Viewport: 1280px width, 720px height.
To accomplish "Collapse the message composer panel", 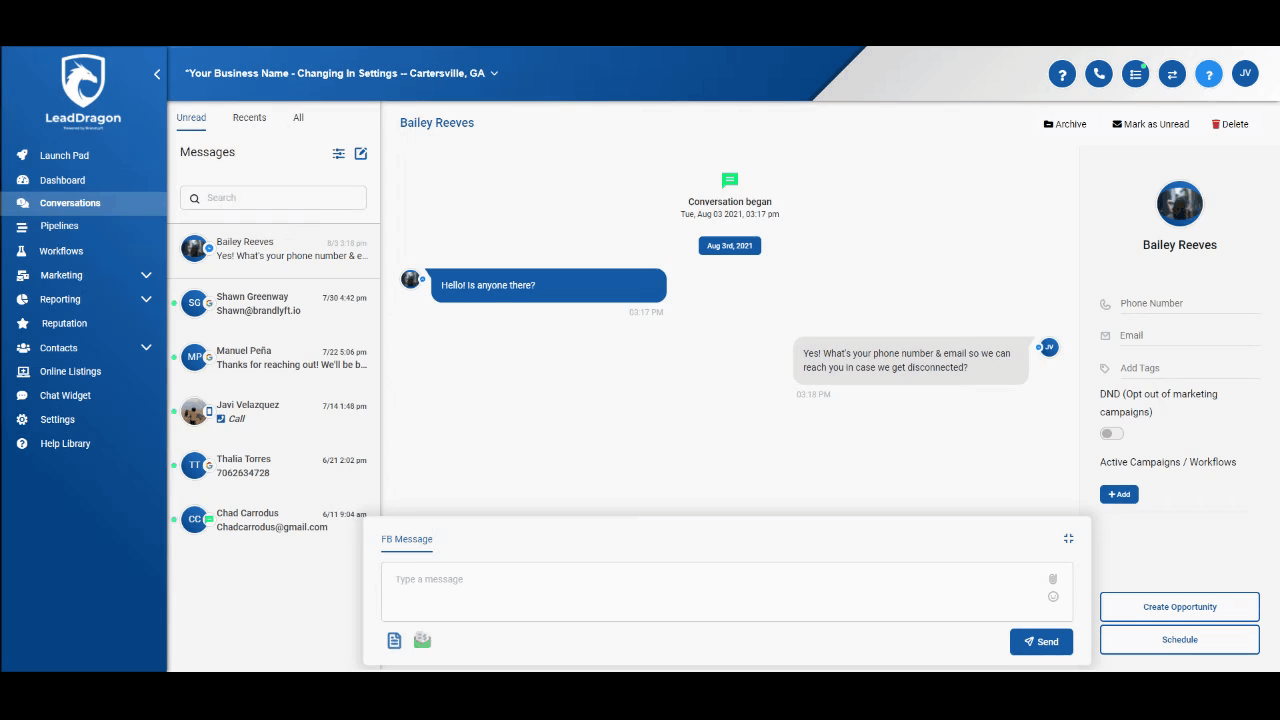I will point(1068,539).
